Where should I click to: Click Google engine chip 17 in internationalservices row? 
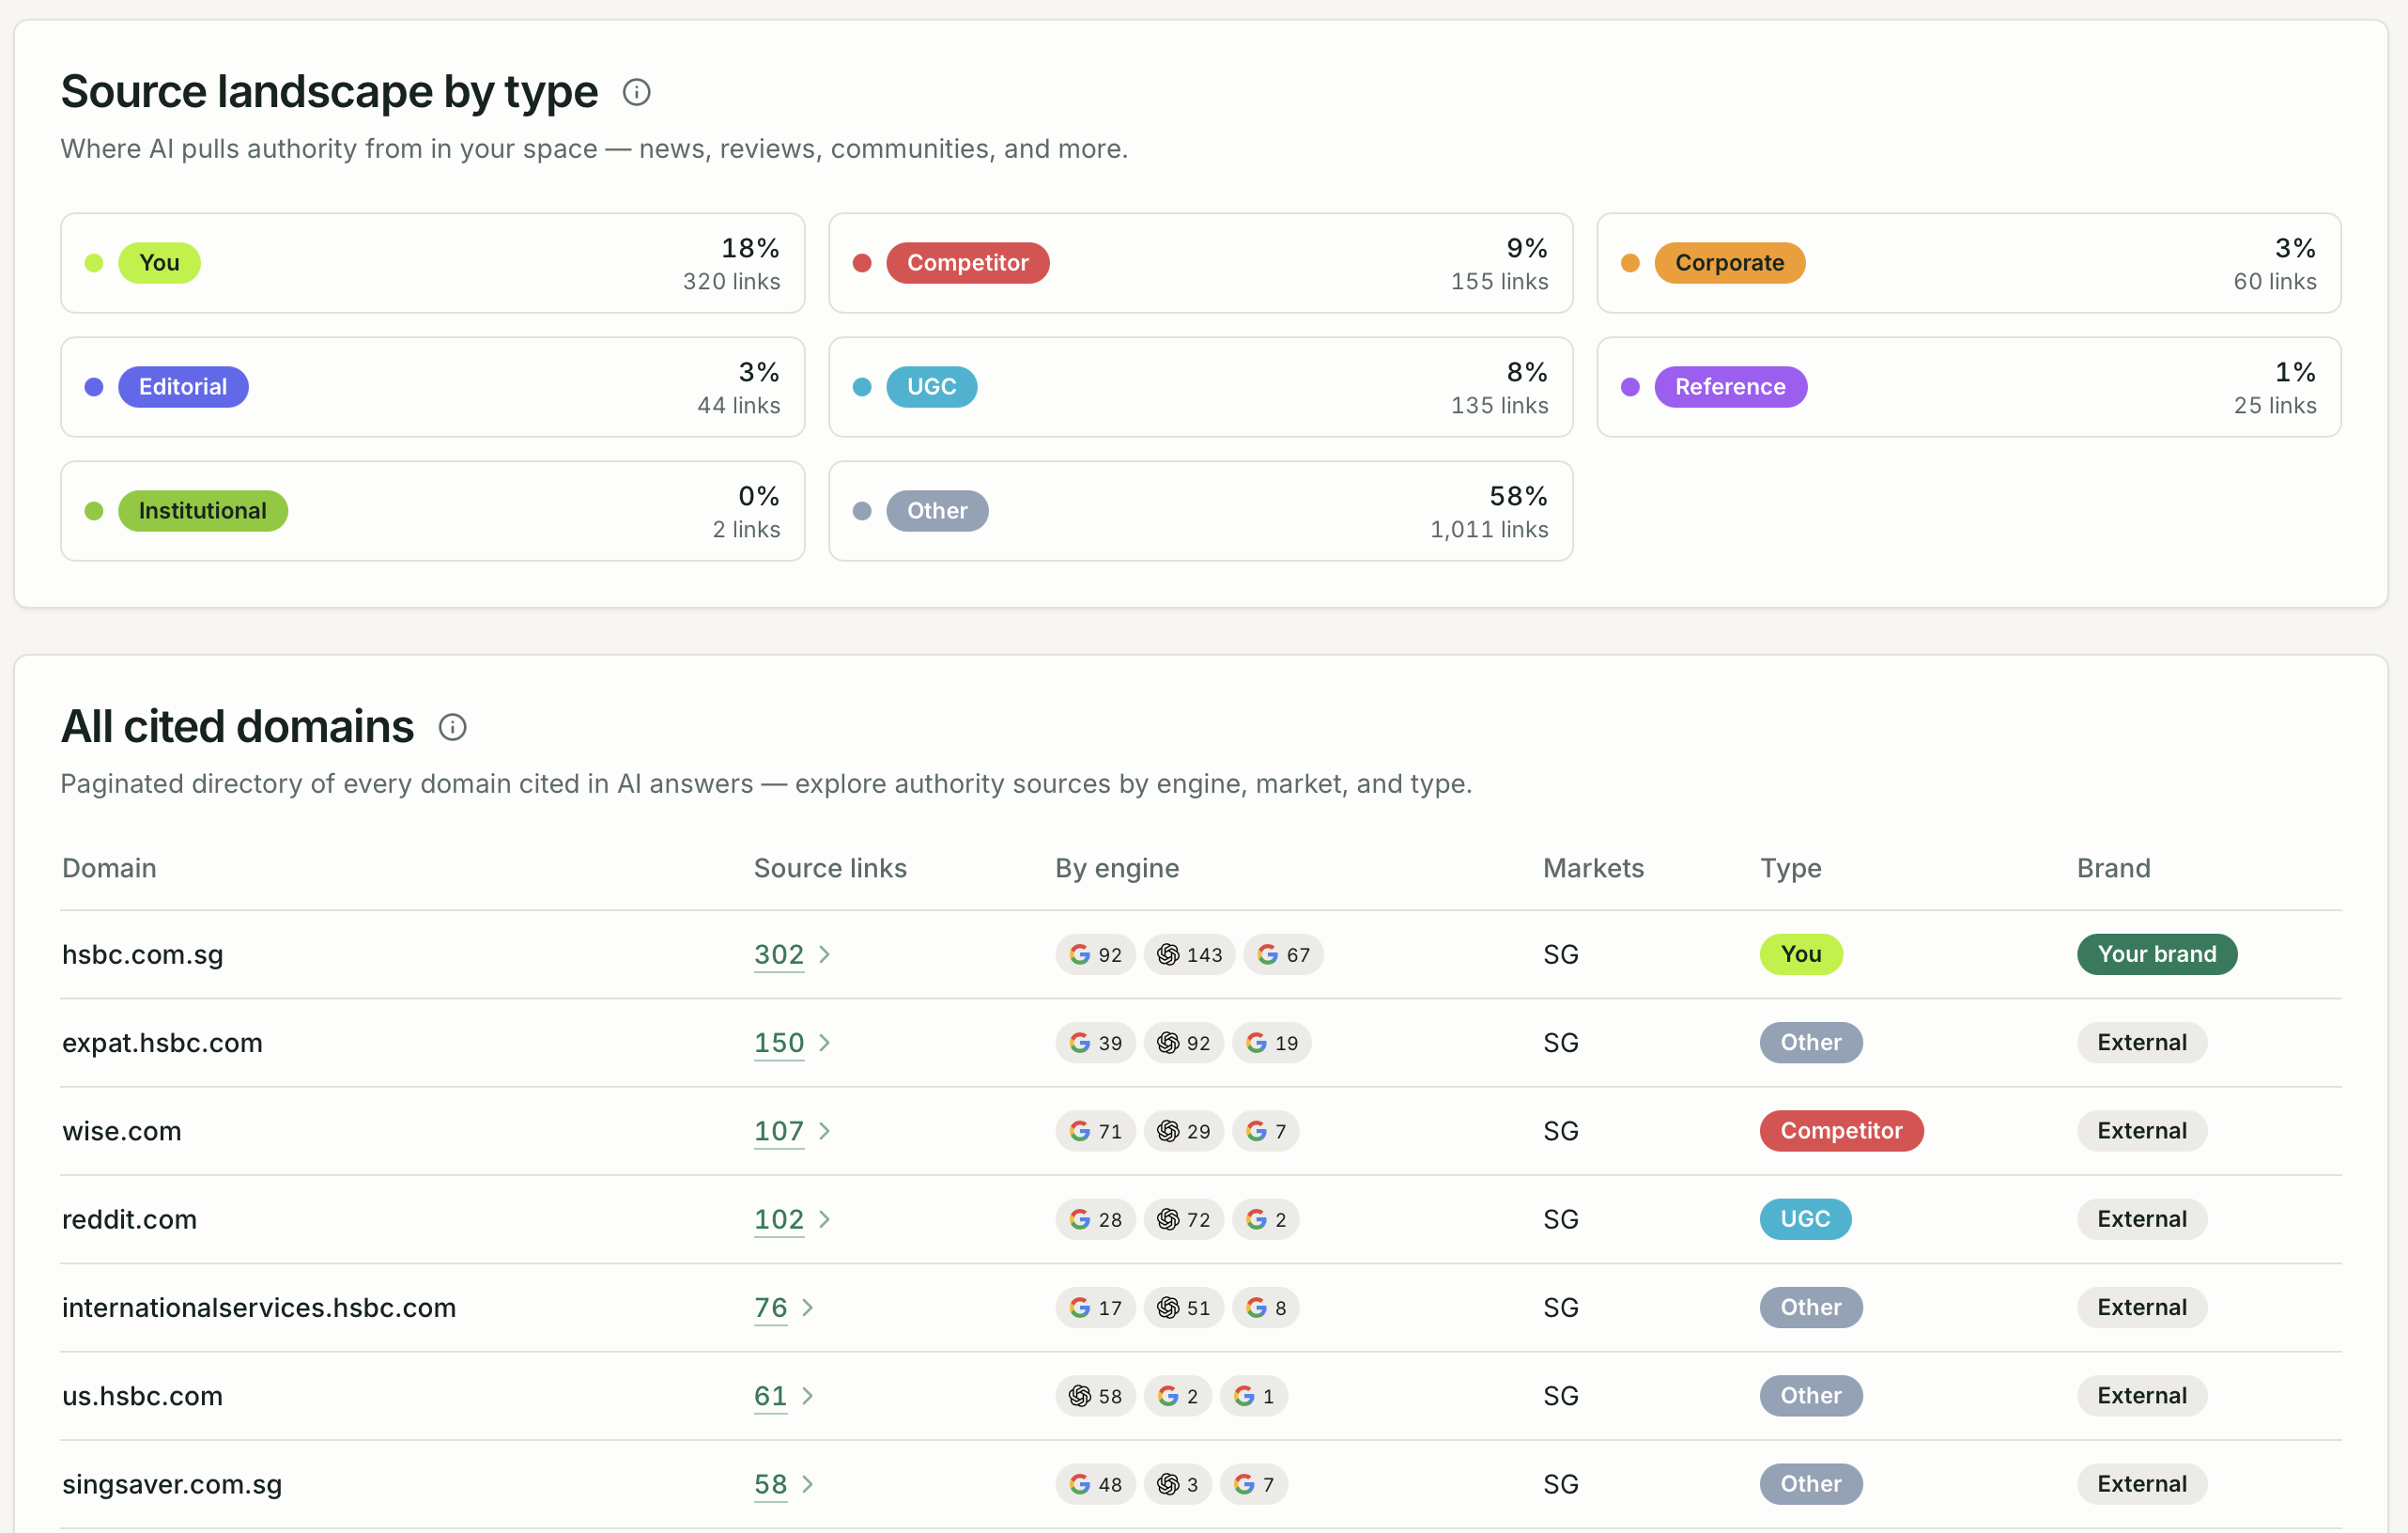tap(1095, 1307)
